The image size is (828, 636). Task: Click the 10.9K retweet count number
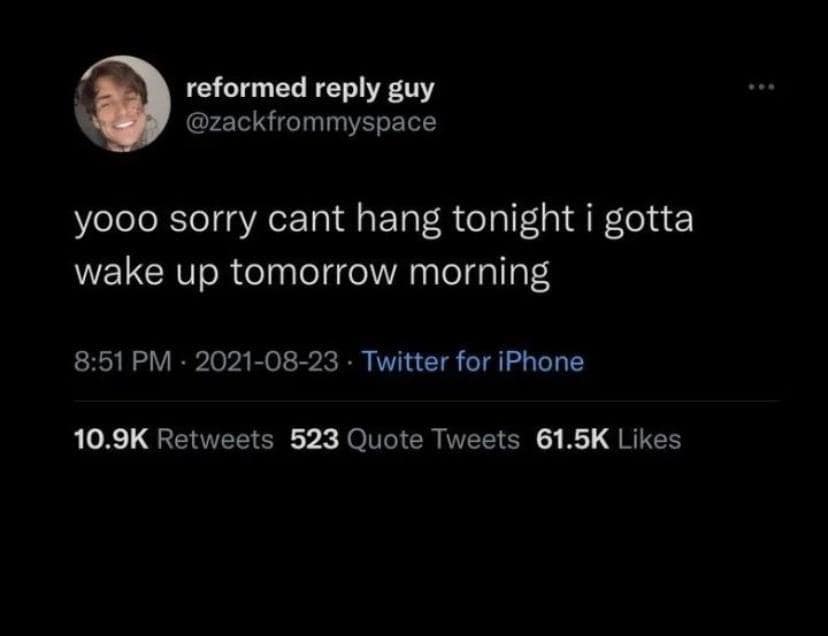coord(111,439)
